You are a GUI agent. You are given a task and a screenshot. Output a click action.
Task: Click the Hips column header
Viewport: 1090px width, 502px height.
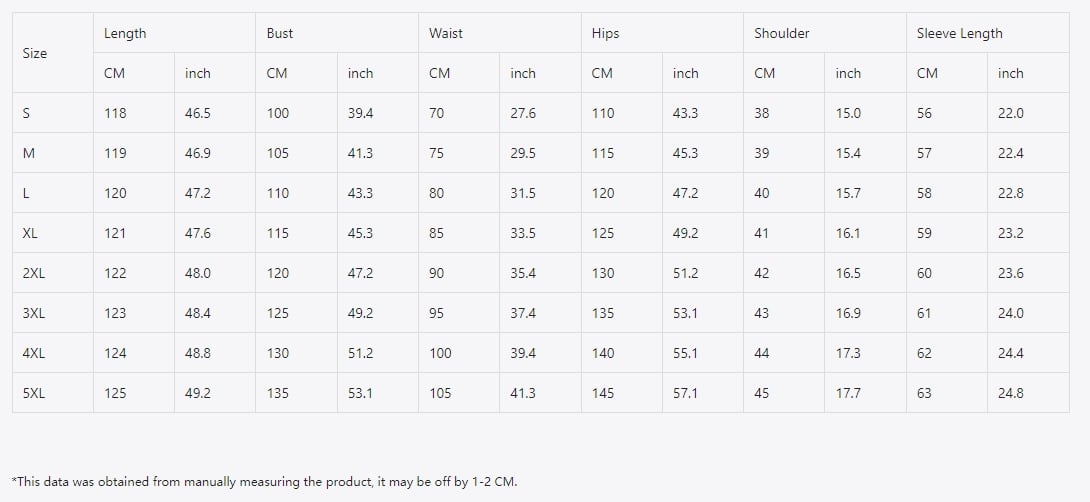662,33
